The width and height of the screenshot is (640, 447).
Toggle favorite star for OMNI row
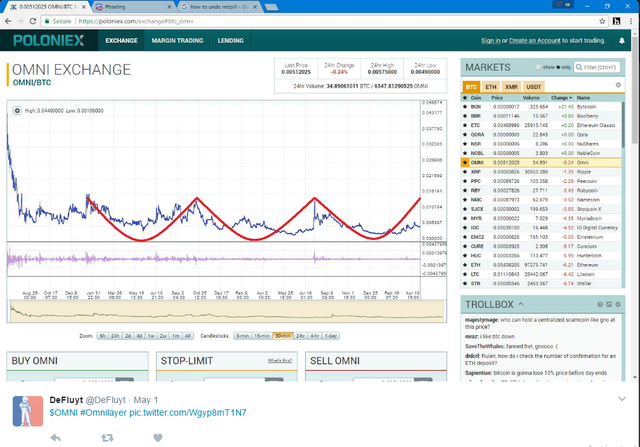(465, 162)
